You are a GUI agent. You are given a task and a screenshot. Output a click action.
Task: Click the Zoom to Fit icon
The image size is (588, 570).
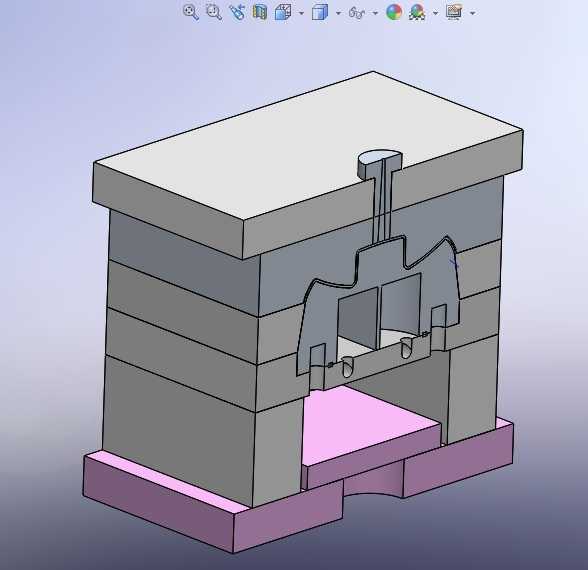tap(190, 12)
